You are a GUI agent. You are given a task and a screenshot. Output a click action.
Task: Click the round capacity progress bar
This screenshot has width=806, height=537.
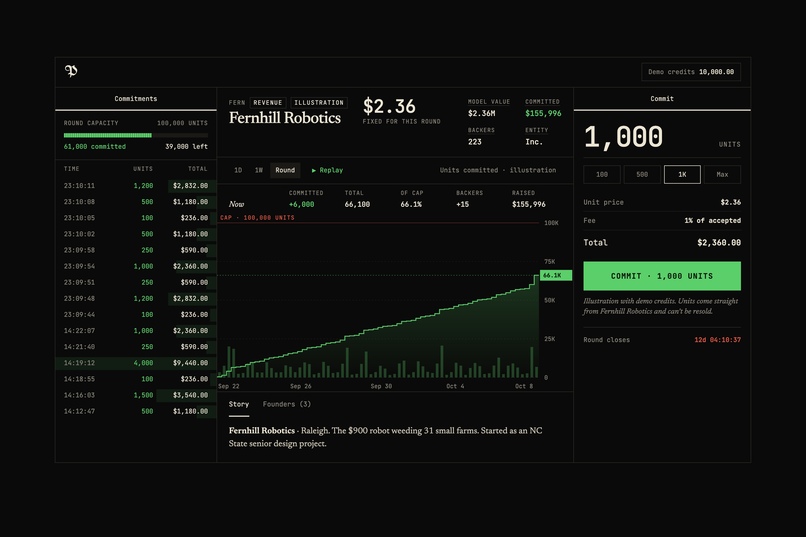click(136, 135)
